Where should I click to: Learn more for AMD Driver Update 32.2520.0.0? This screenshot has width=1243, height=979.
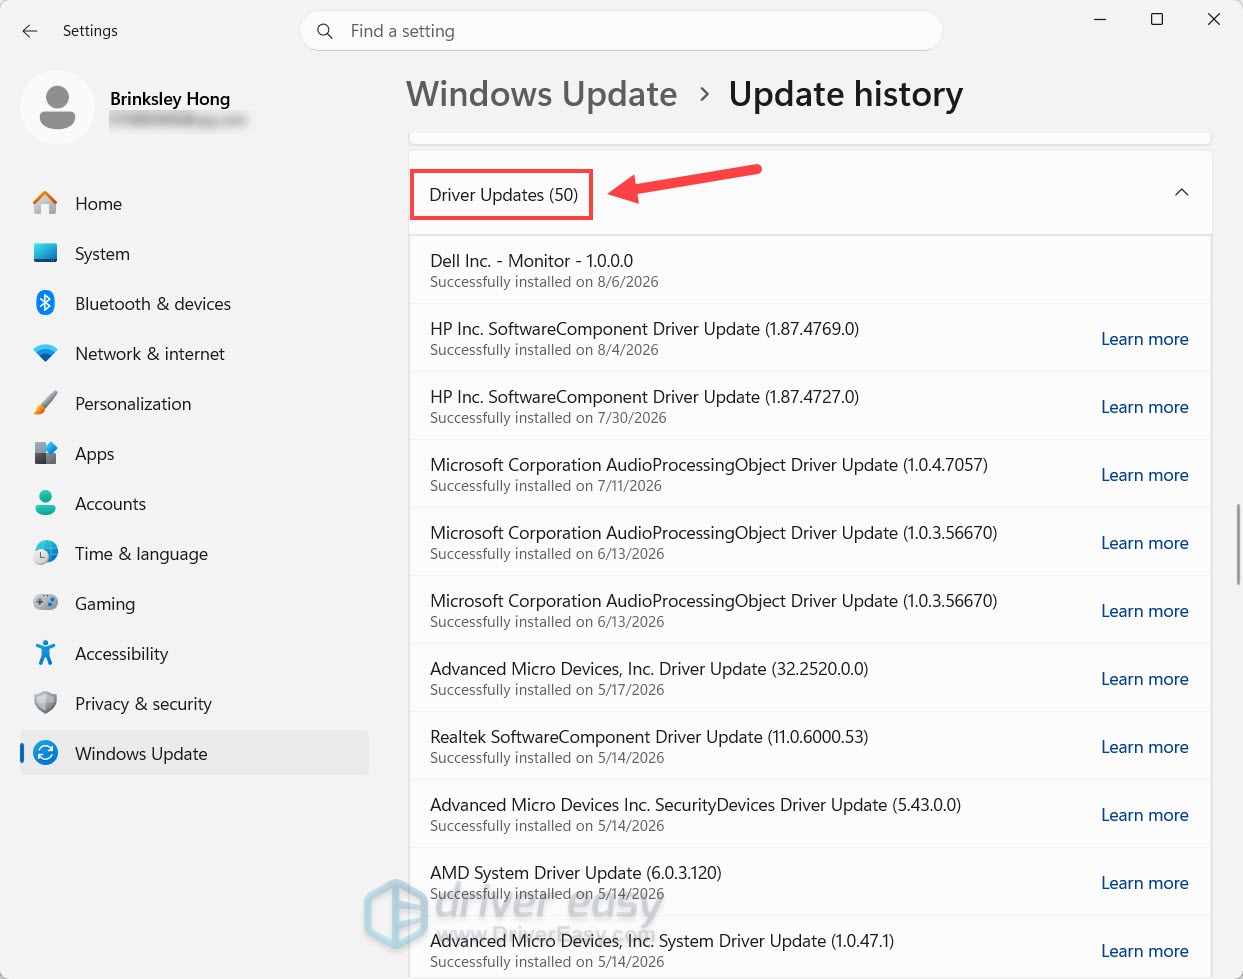pyautogui.click(x=1144, y=679)
